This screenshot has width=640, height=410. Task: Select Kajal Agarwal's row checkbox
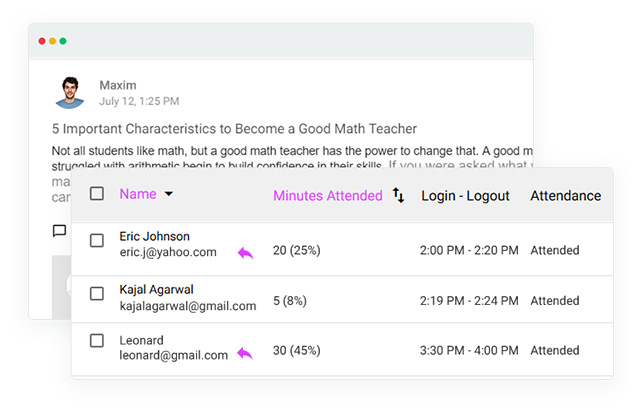coord(97,293)
